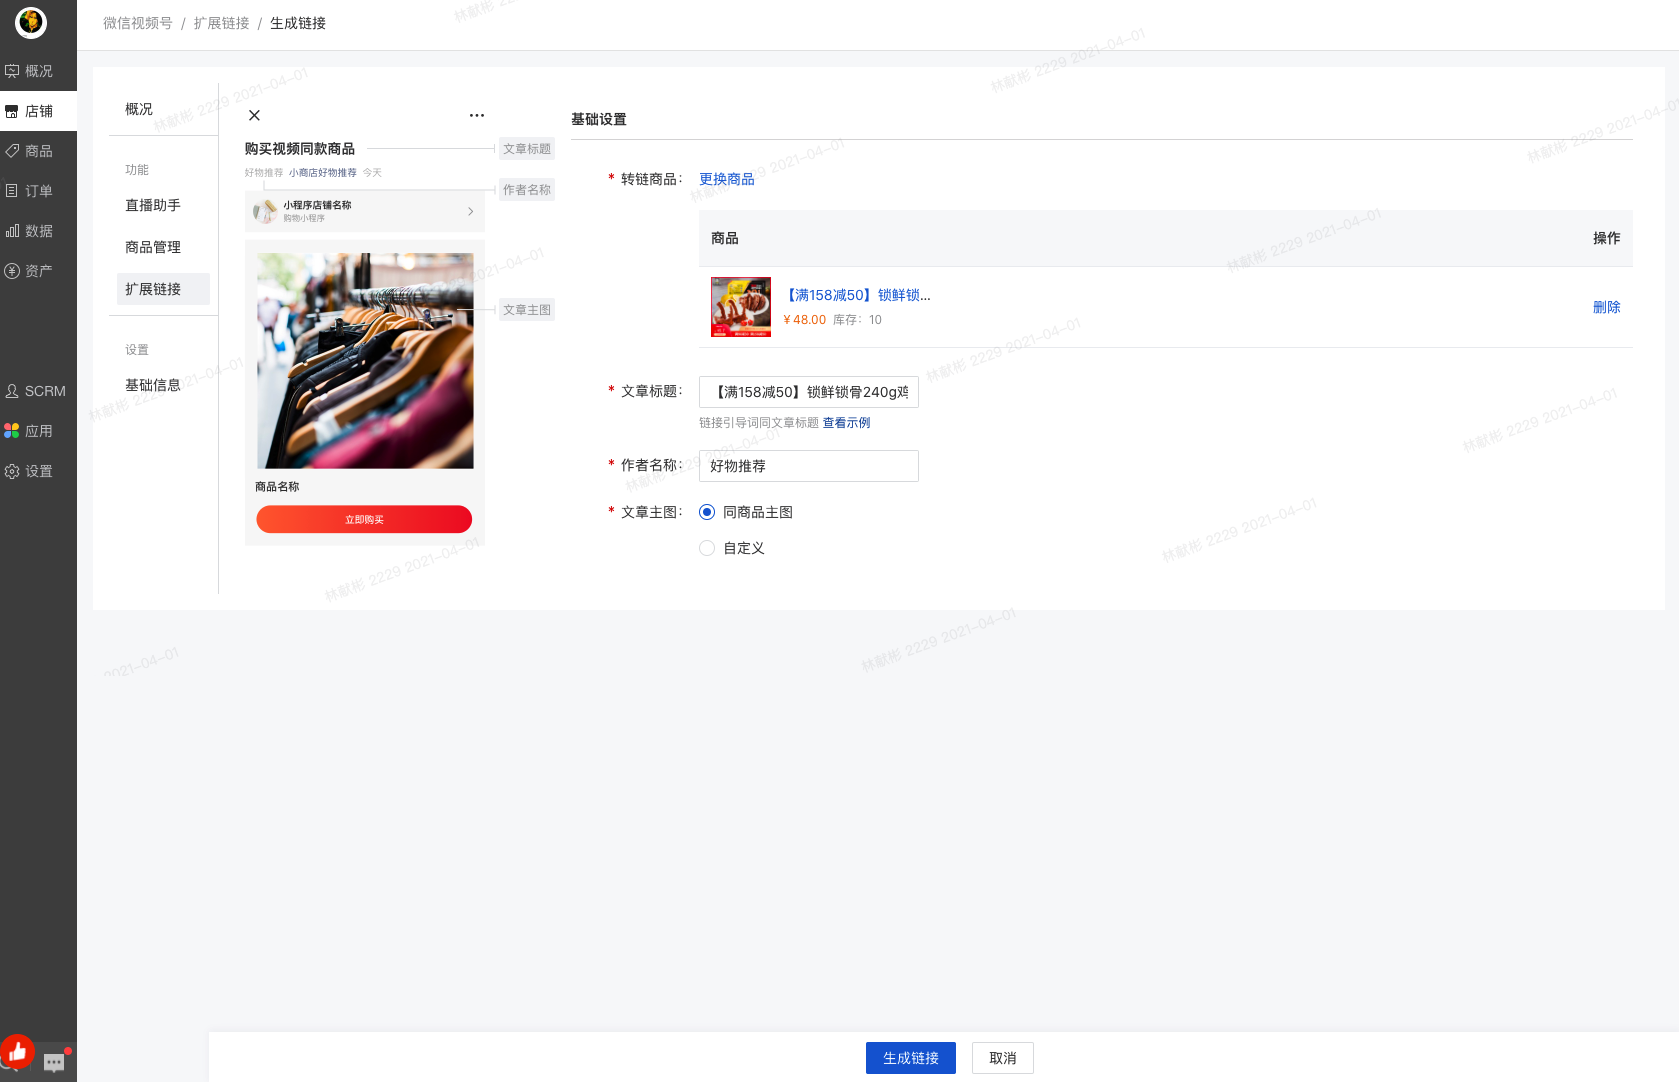Click the preview three-dots more menu
Viewport: 1679px width, 1082px height.
[477, 115]
